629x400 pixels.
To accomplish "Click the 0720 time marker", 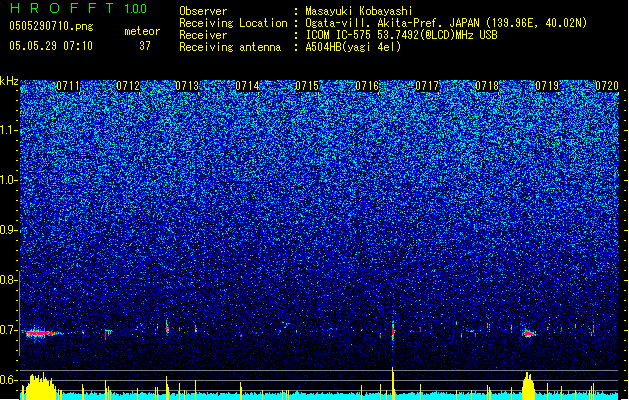I will click(x=607, y=86).
